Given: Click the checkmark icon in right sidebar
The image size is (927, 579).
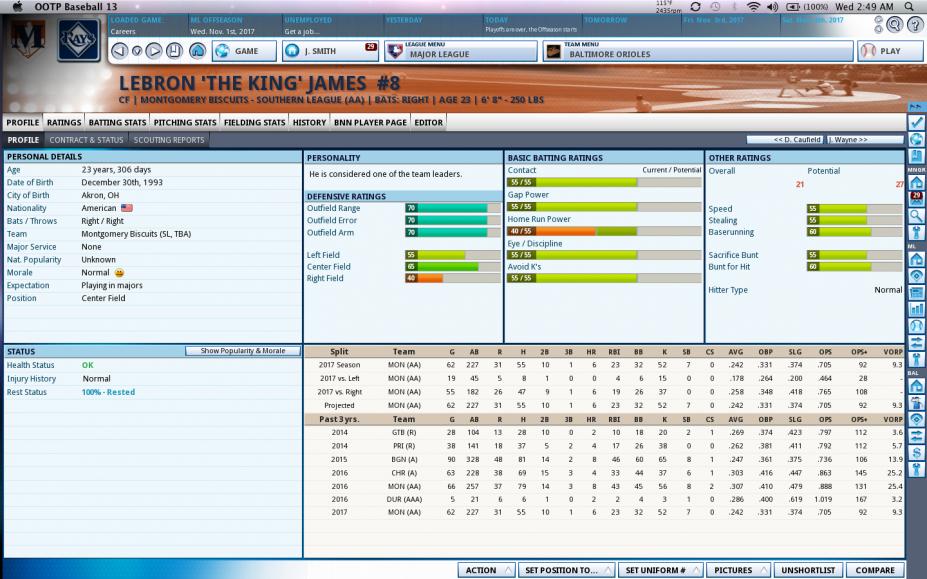Looking at the screenshot, I should pos(916,122).
